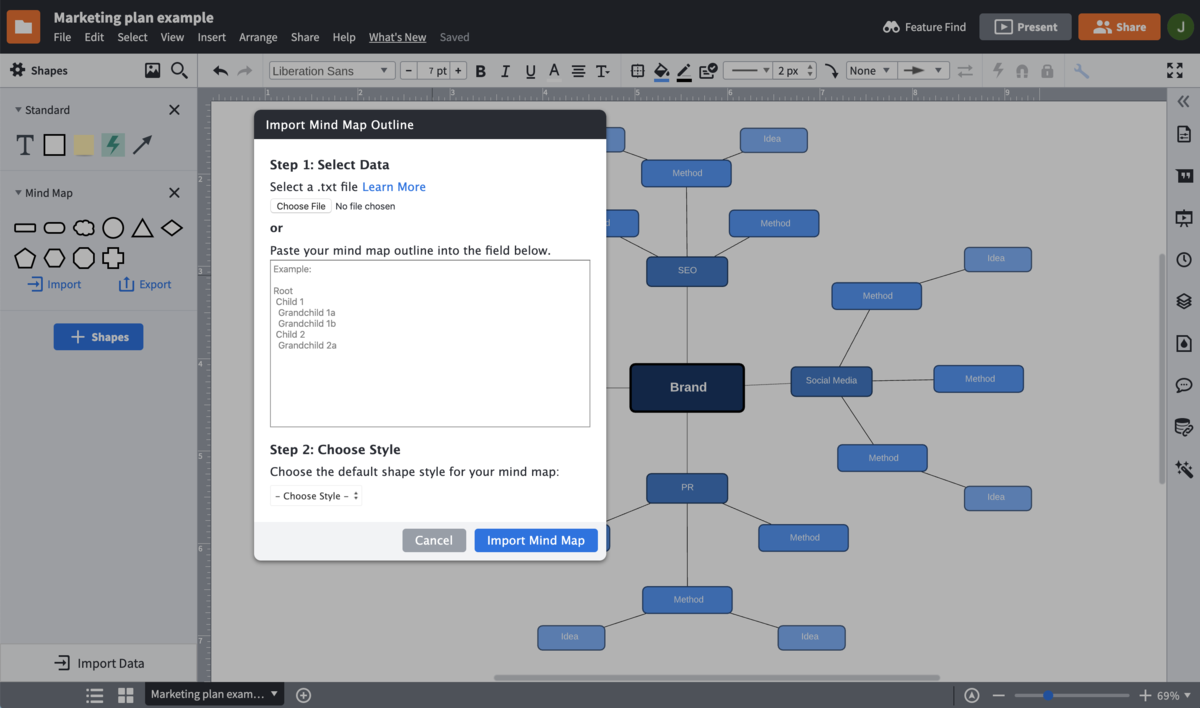Screen dimensions: 1200x708
Task: Toggle italic text formatting
Action: click(x=505, y=71)
